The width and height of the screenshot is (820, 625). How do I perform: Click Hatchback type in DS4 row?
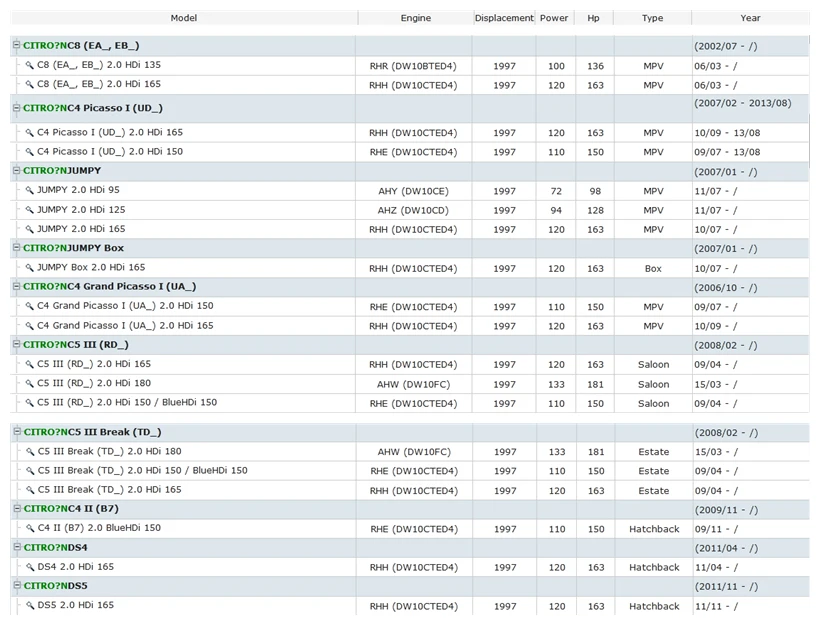[654, 567]
